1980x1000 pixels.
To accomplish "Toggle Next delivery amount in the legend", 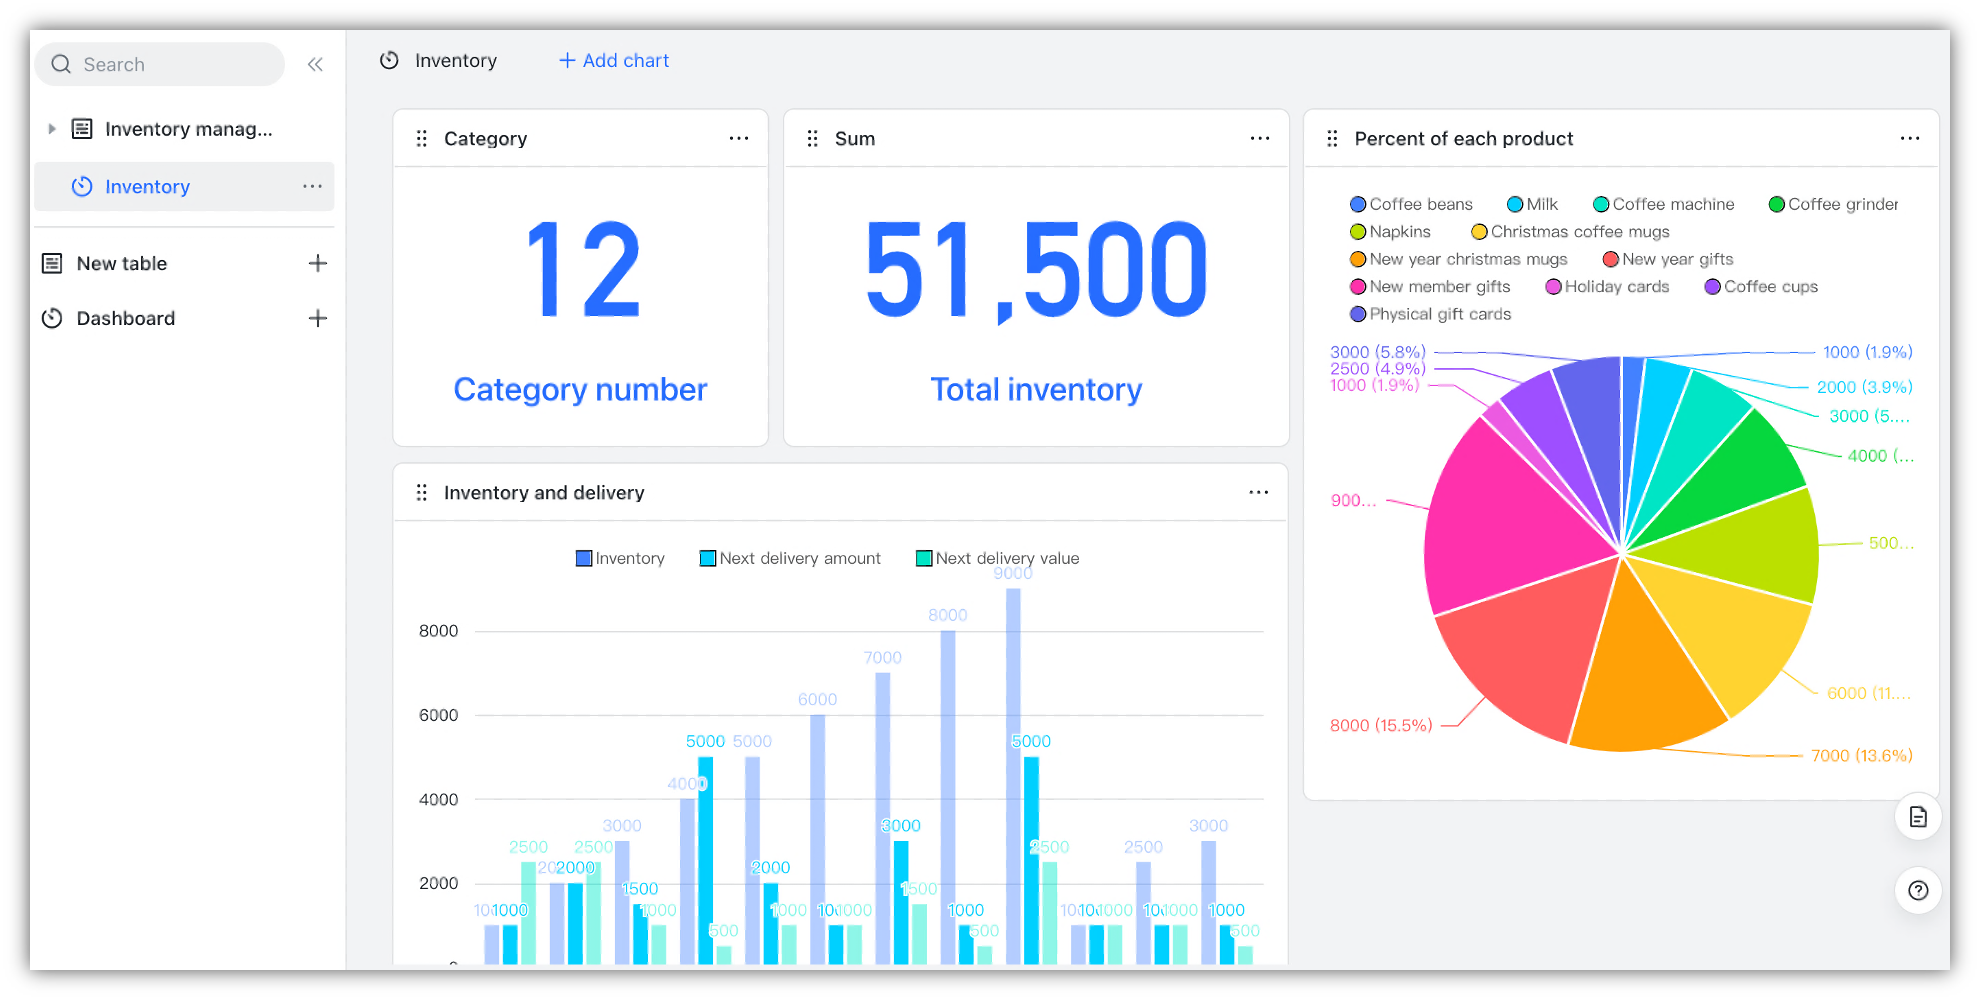I will click(790, 558).
